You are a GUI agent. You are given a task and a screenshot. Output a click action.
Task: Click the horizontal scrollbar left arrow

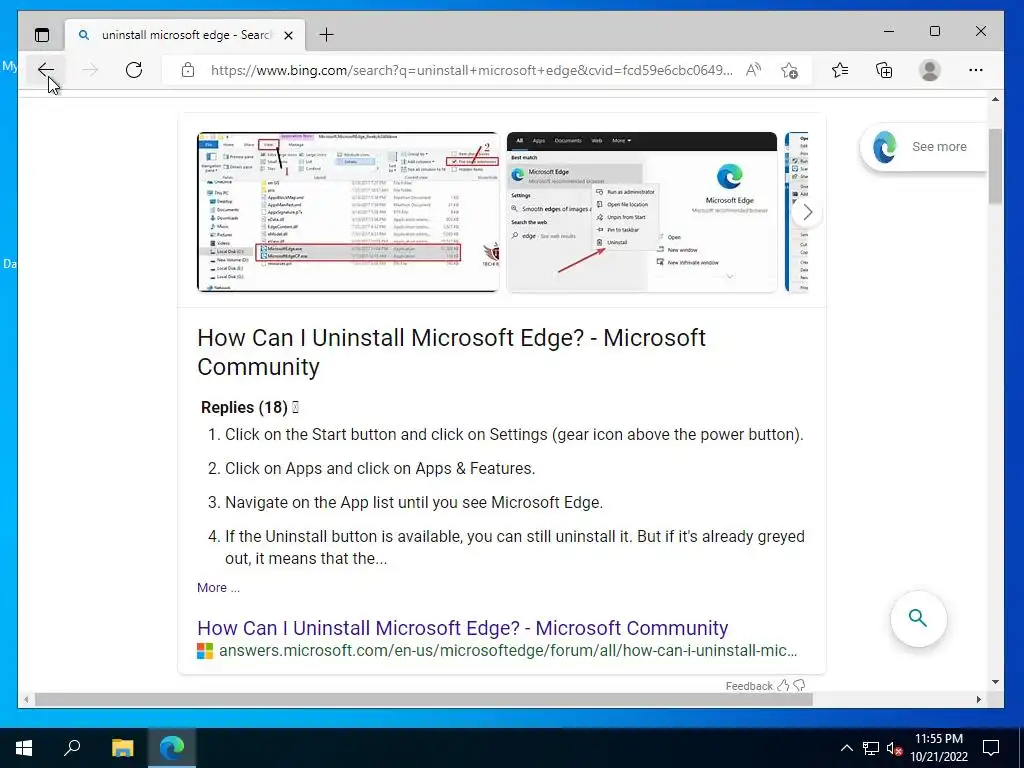26,699
